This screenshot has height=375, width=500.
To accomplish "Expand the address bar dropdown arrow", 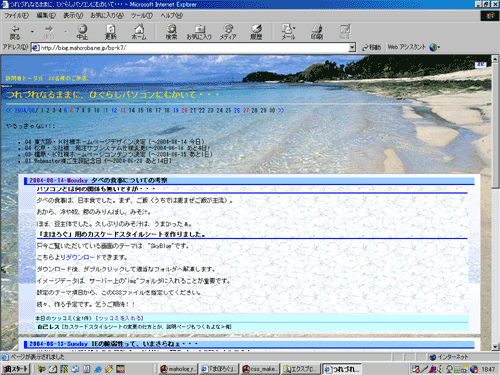I will click(x=352, y=48).
